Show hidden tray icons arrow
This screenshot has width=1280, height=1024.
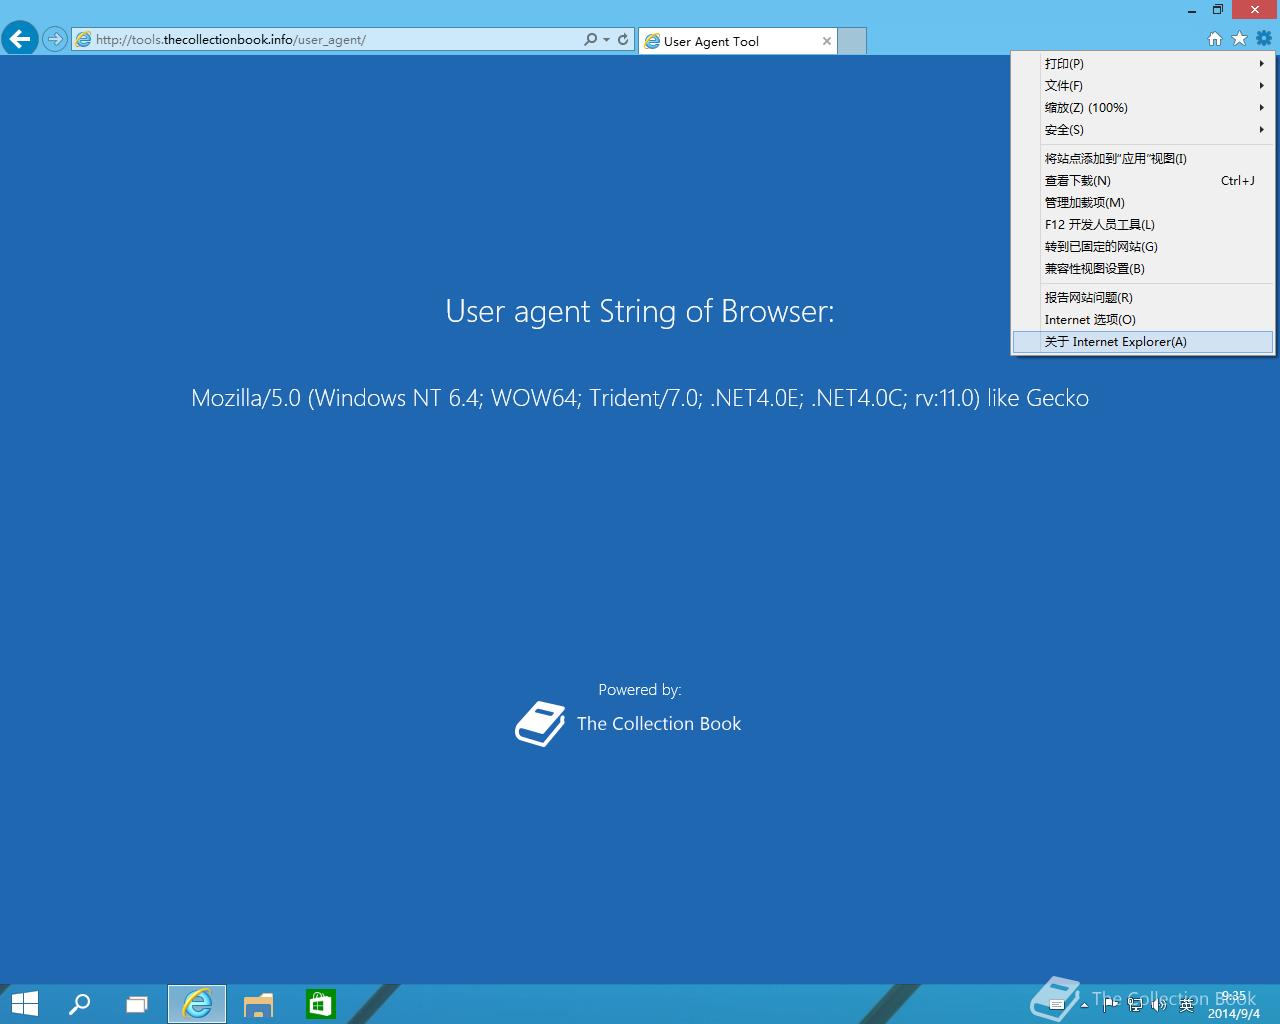[1084, 1005]
